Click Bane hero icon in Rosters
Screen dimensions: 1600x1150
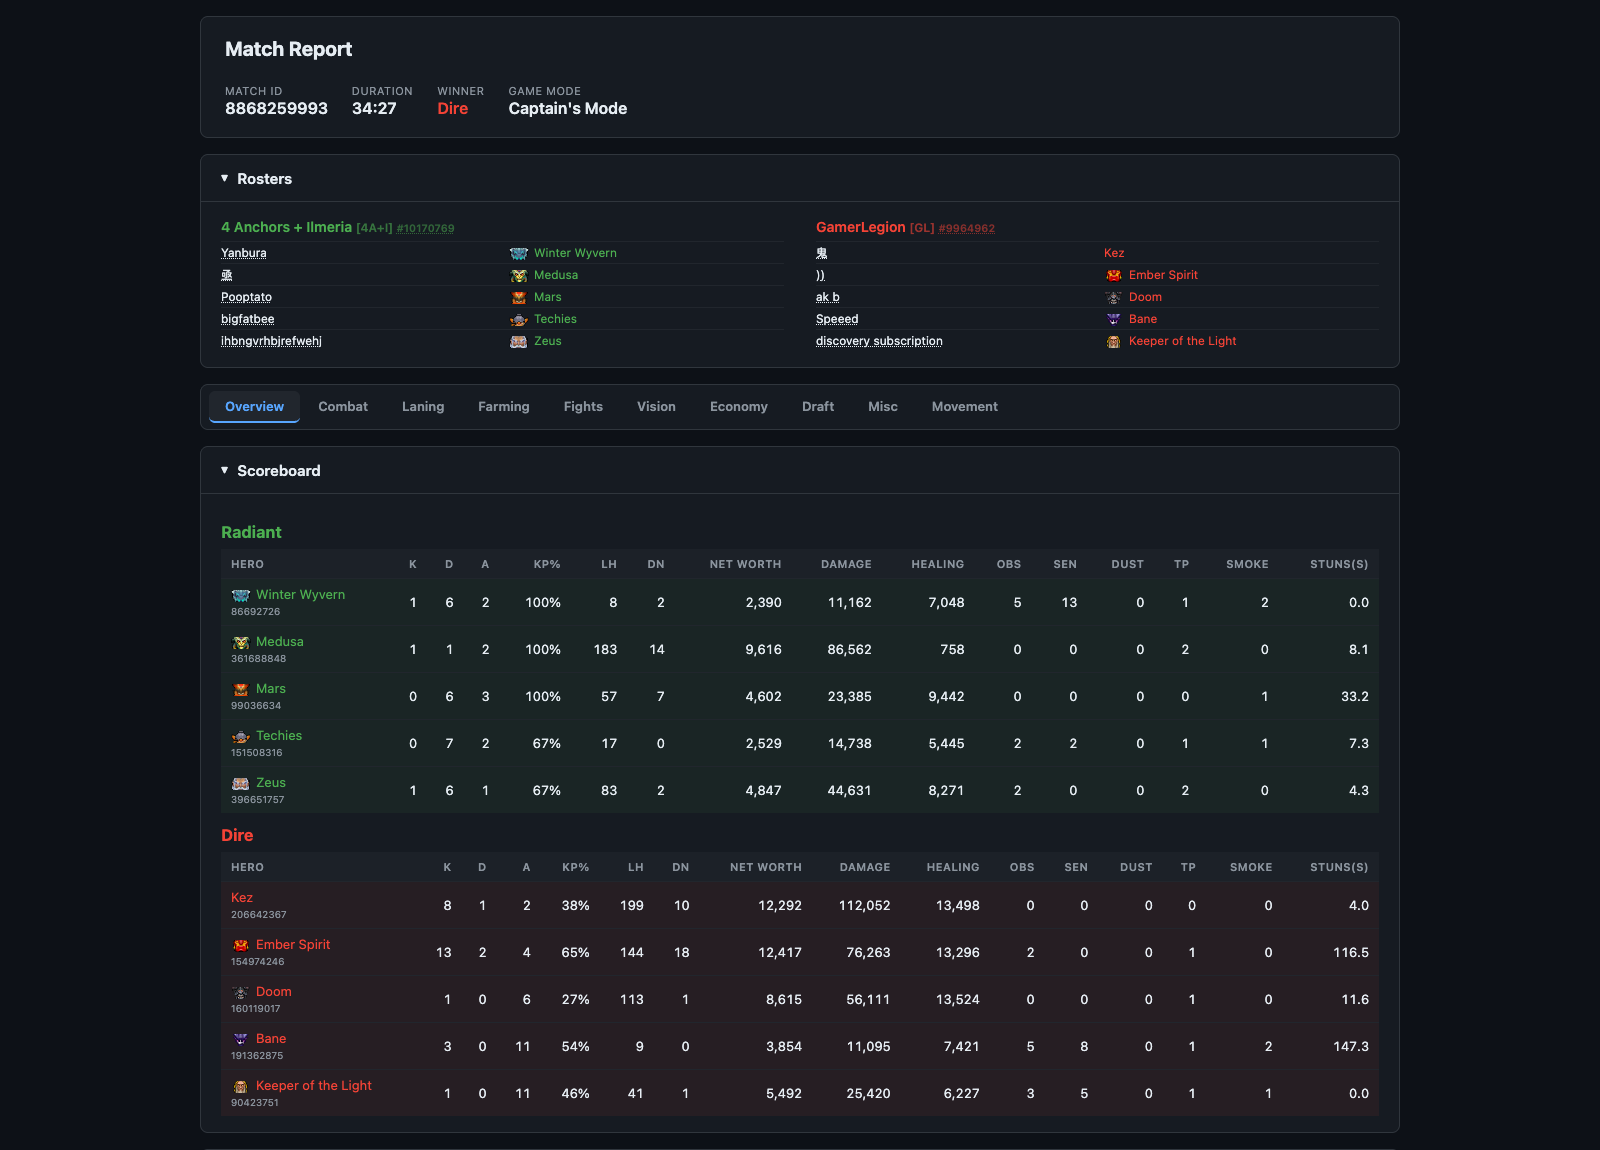tap(1114, 320)
